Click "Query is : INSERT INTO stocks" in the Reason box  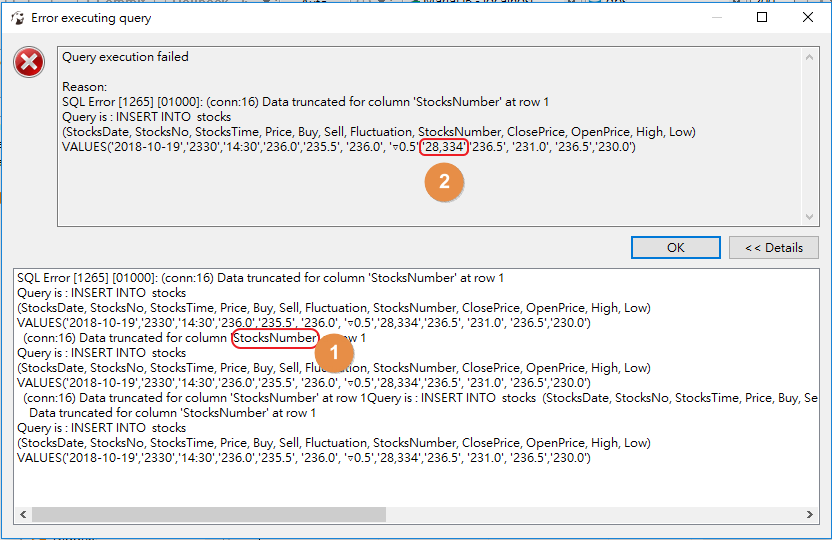coord(146,117)
